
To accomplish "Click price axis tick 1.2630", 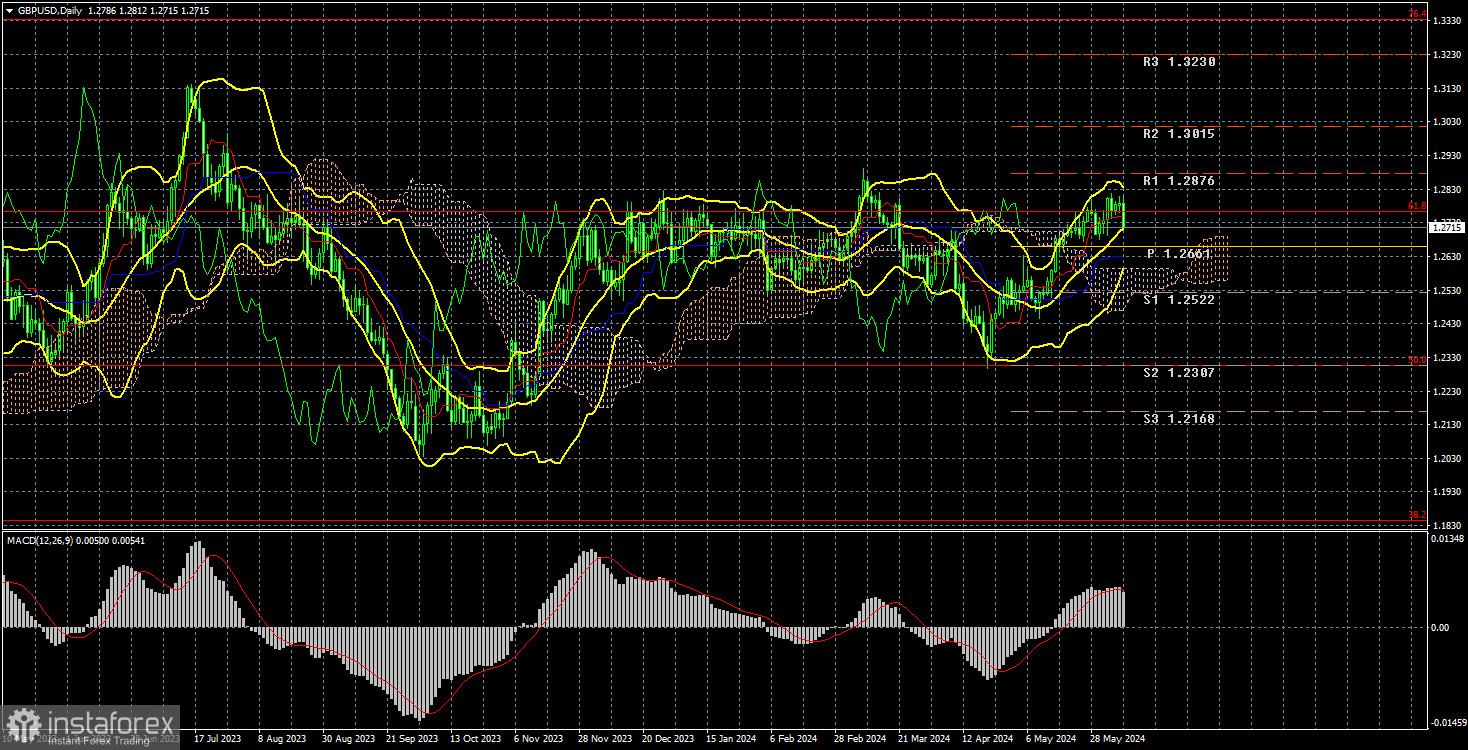I will 1446,257.
